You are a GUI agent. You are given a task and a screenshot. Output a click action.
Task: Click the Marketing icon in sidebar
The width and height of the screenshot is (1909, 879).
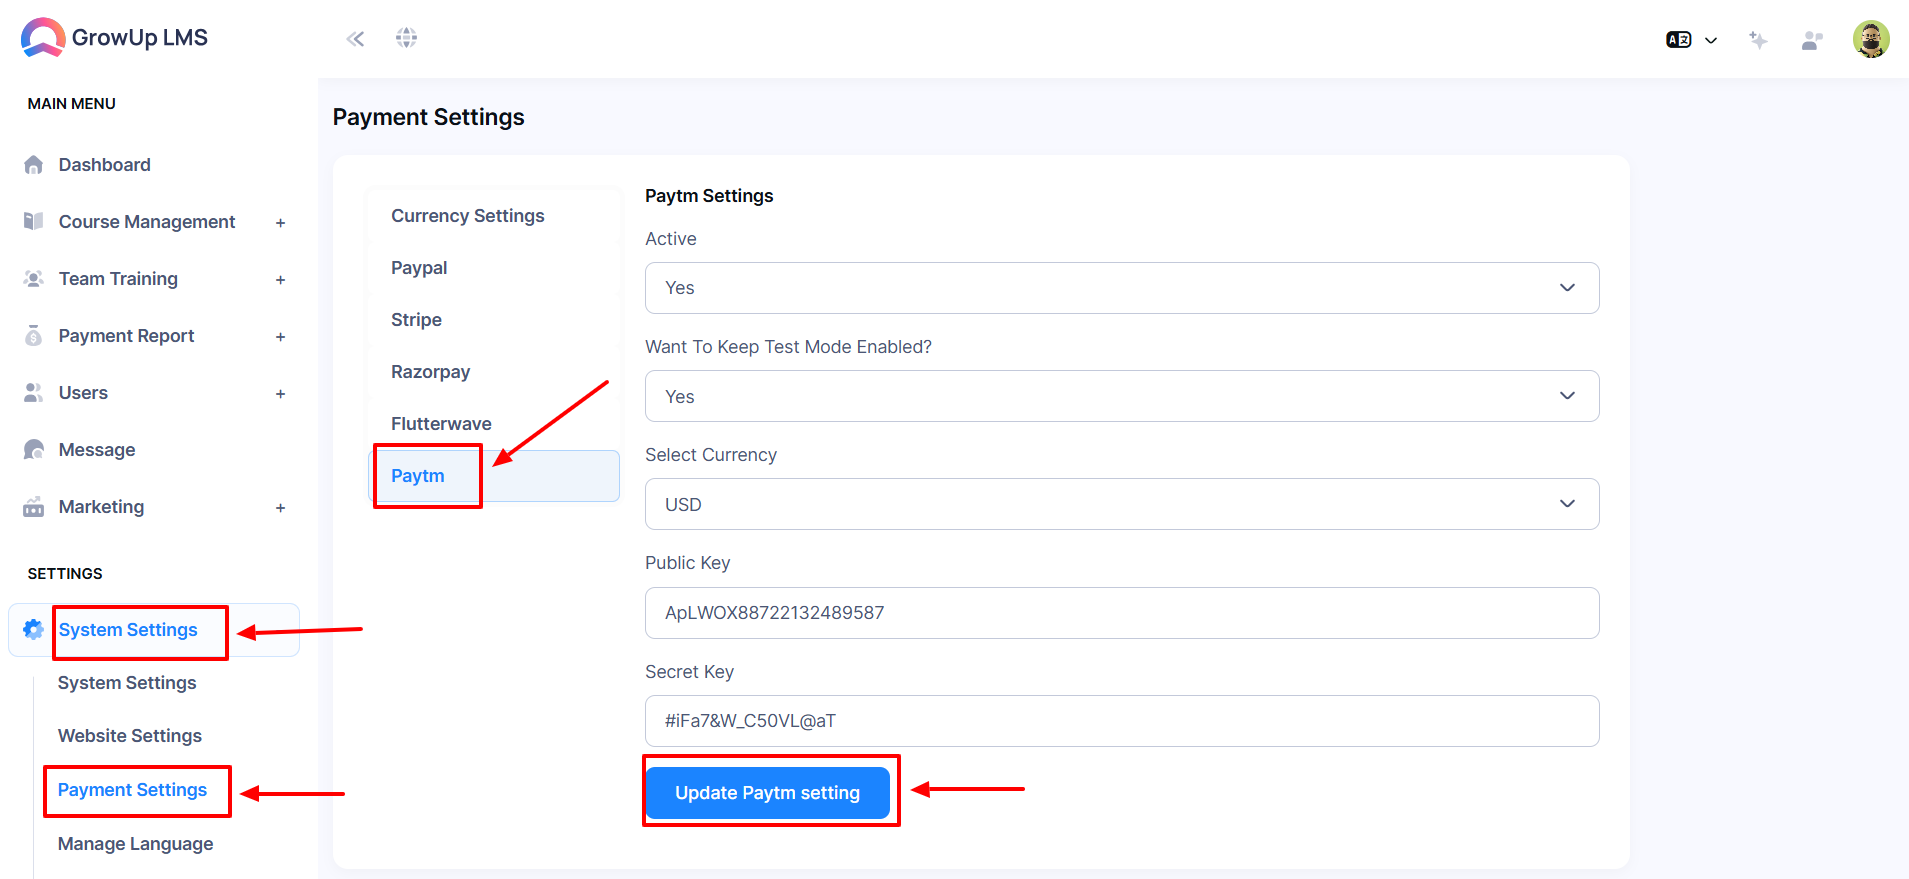(x=34, y=507)
